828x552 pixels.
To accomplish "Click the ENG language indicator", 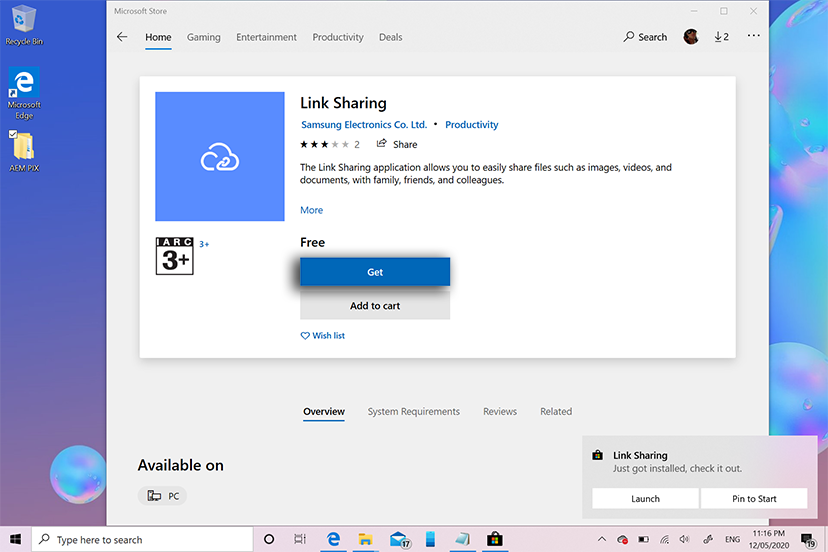I will pos(732,539).
